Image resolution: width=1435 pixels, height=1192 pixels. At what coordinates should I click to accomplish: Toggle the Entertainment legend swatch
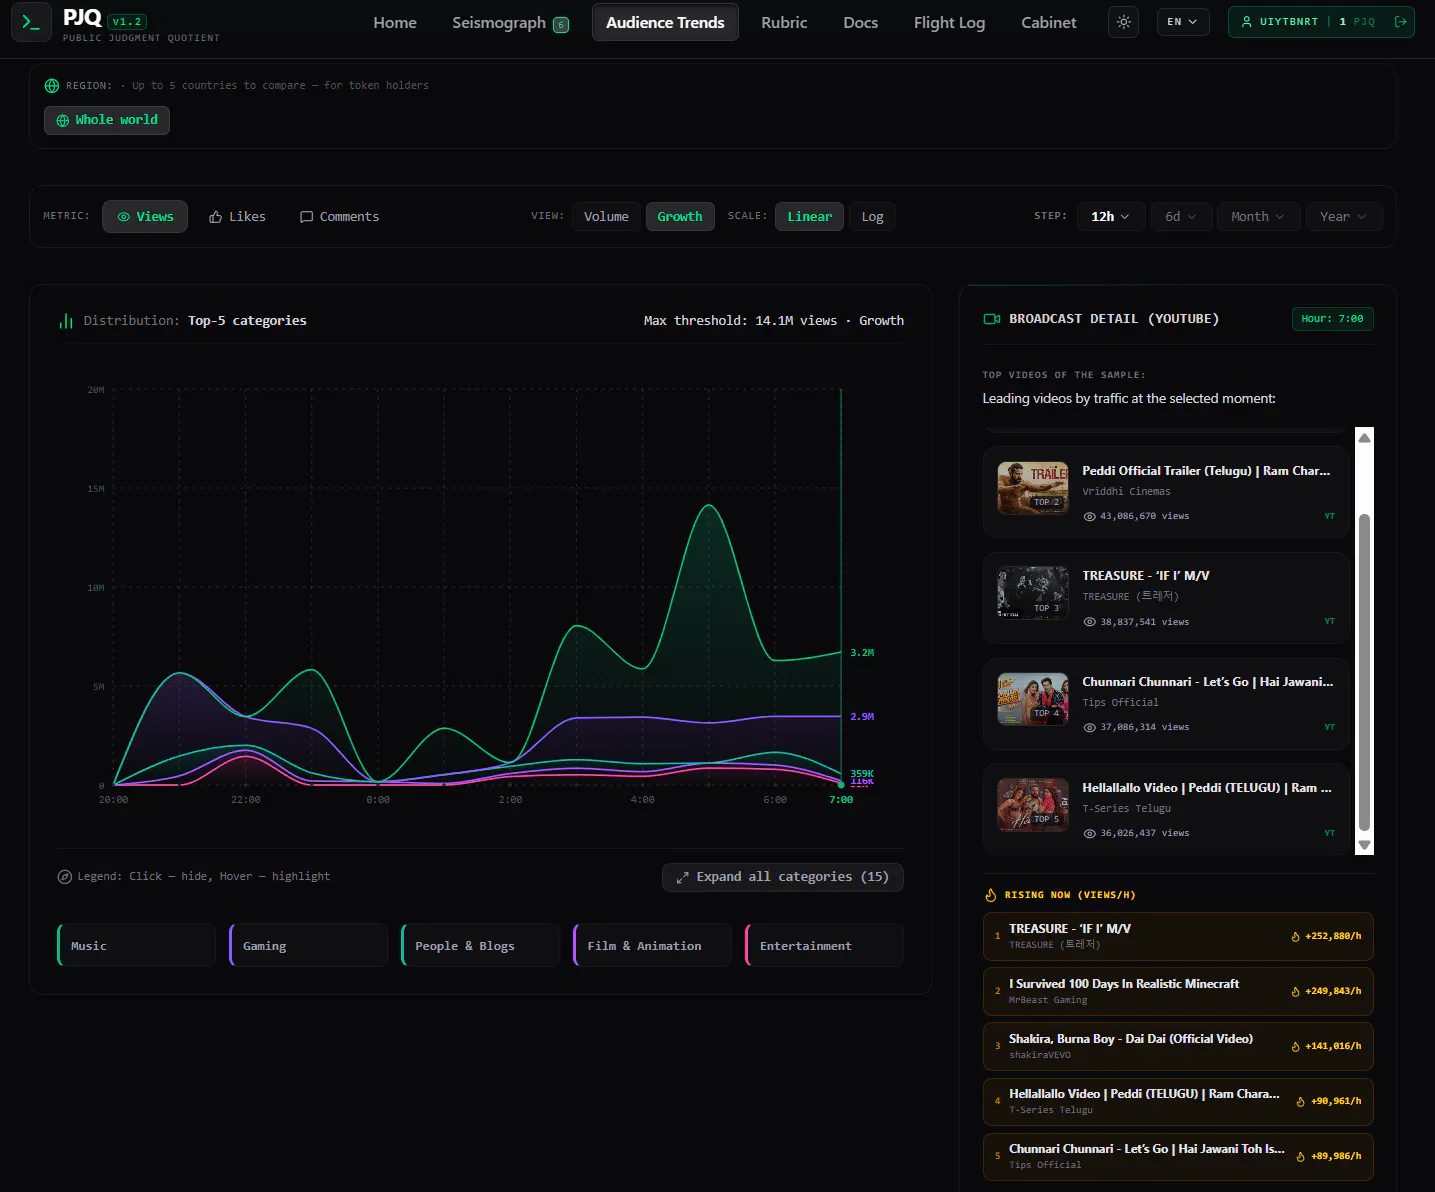tap(825, 946)
